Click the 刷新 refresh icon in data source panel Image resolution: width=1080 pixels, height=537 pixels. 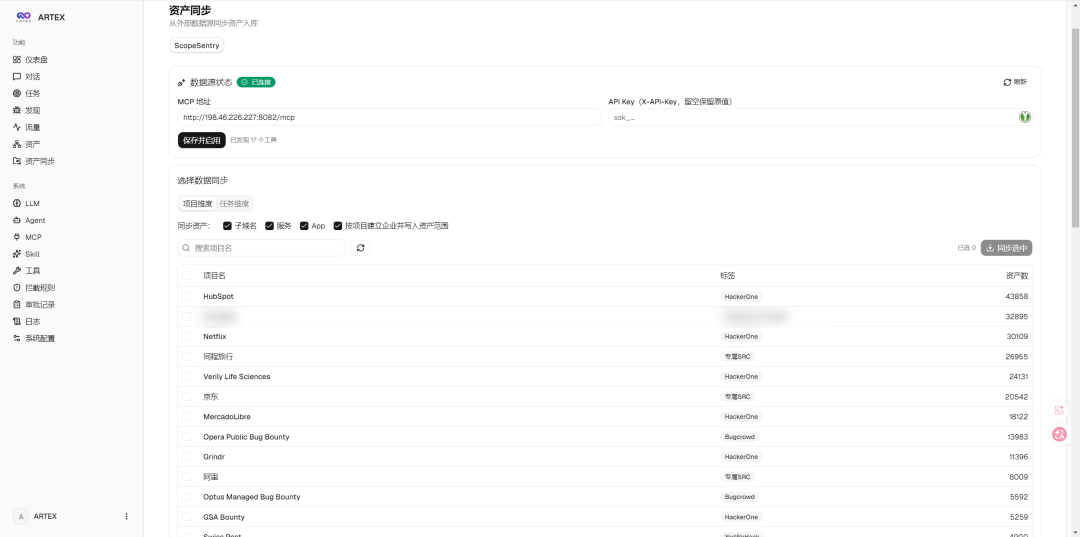(1007, 82)
